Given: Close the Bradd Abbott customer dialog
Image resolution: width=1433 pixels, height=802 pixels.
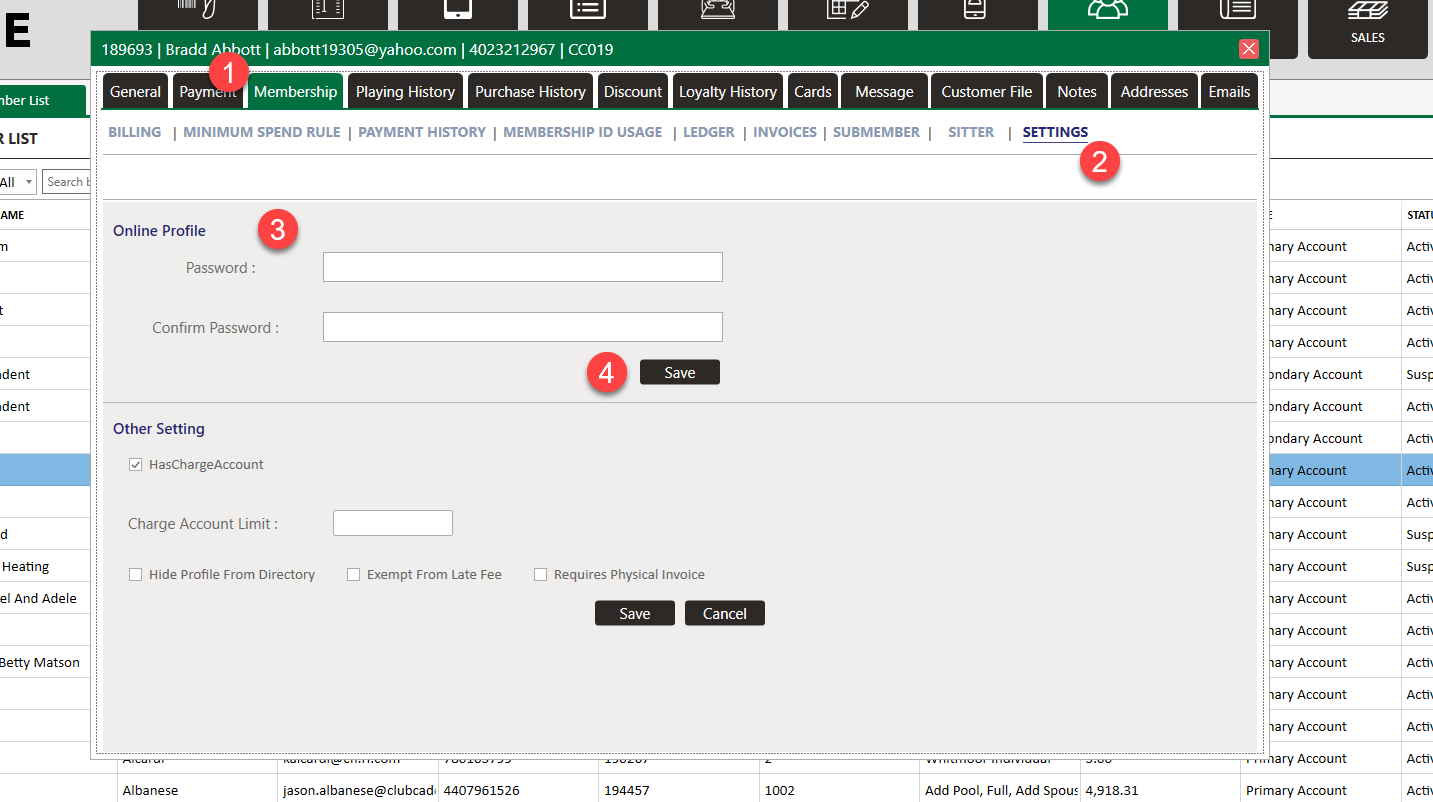Looking at the screenshot, I should (x=1248, y=49).
